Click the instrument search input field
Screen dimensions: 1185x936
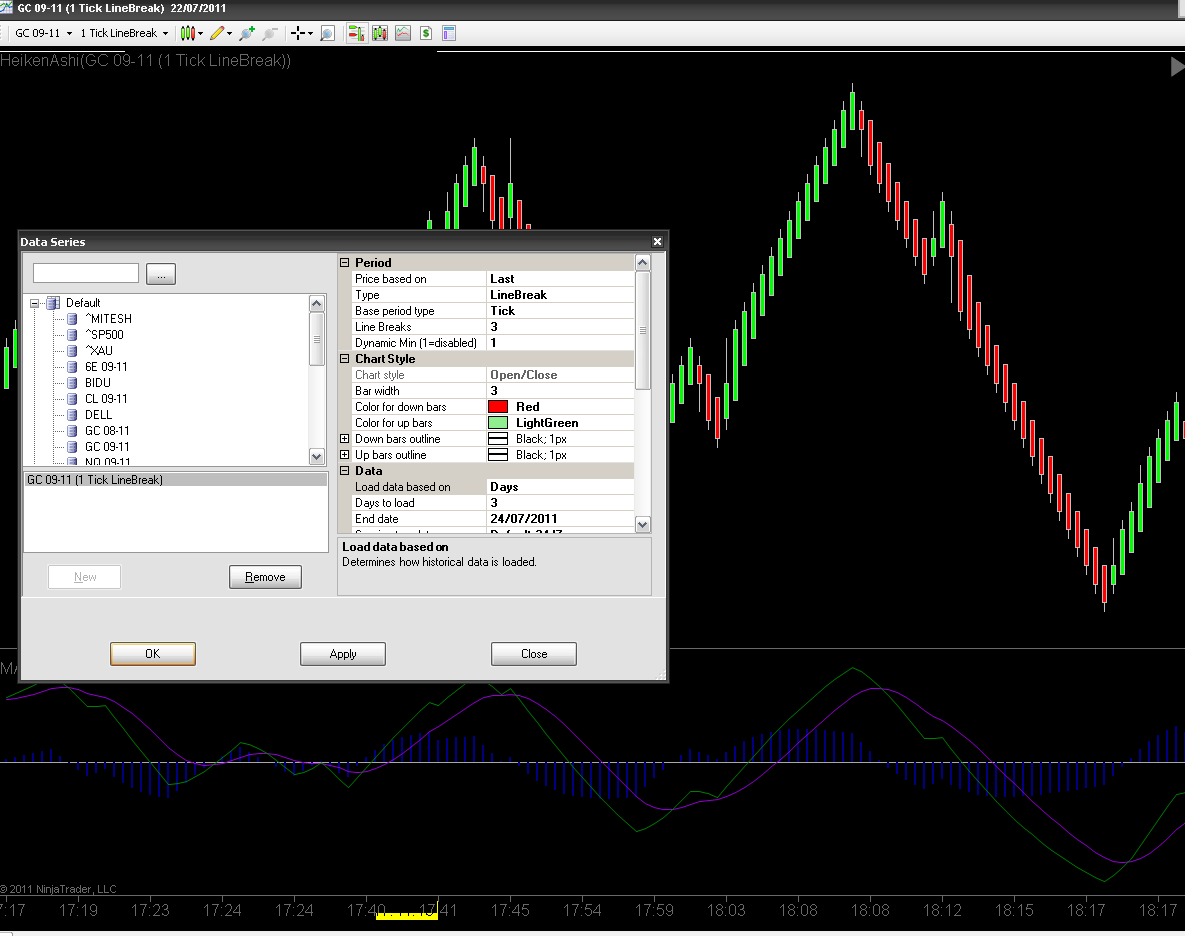click(x=86, y=273)
